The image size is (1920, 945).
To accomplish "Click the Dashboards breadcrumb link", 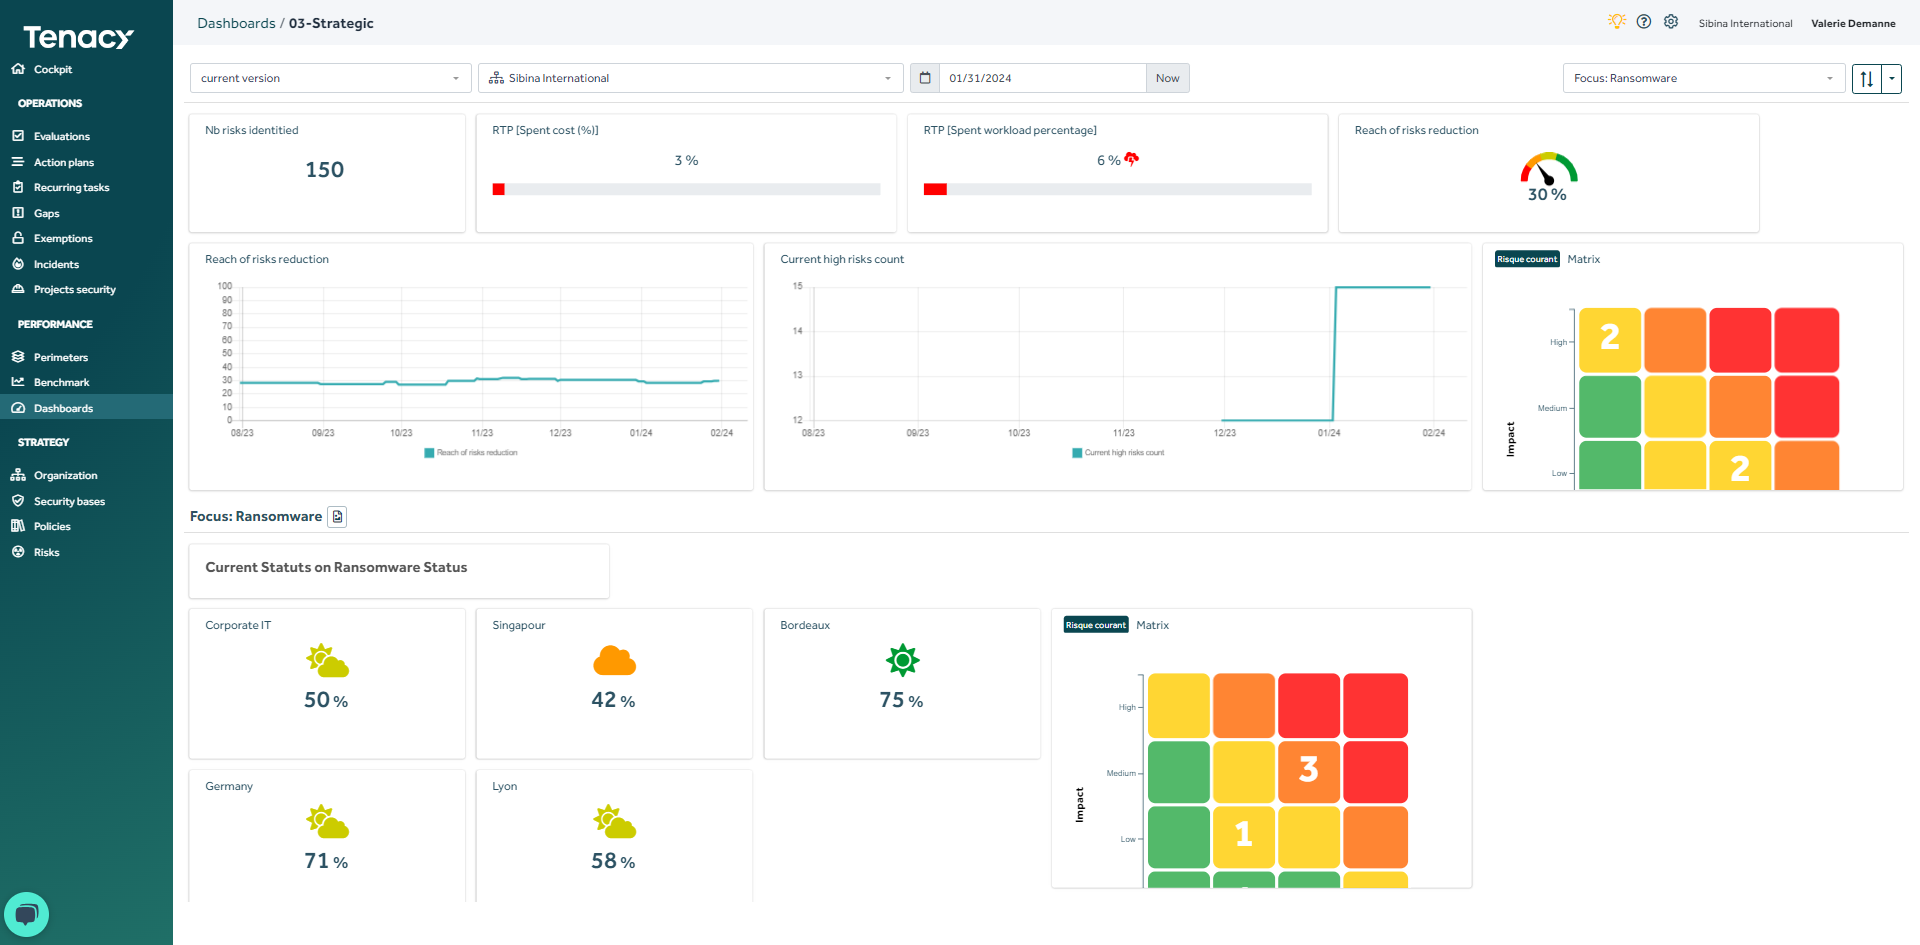I will 236,23.
